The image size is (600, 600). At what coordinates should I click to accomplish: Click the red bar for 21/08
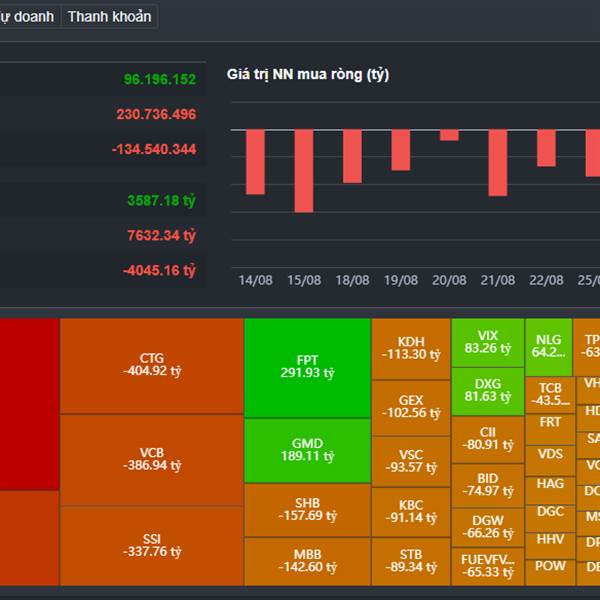click(498, 163)
